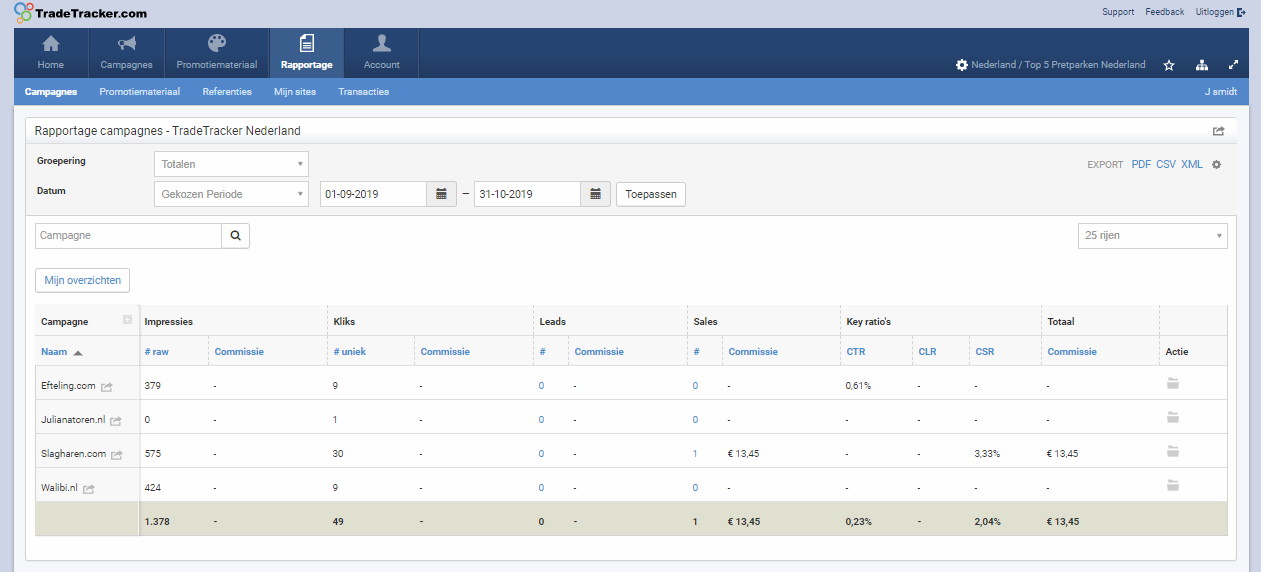Image resolution: width=1261 pixels, height=572 pixels.
Task: Sort by Kliks # uniek column
Action: tap(350, 352)
